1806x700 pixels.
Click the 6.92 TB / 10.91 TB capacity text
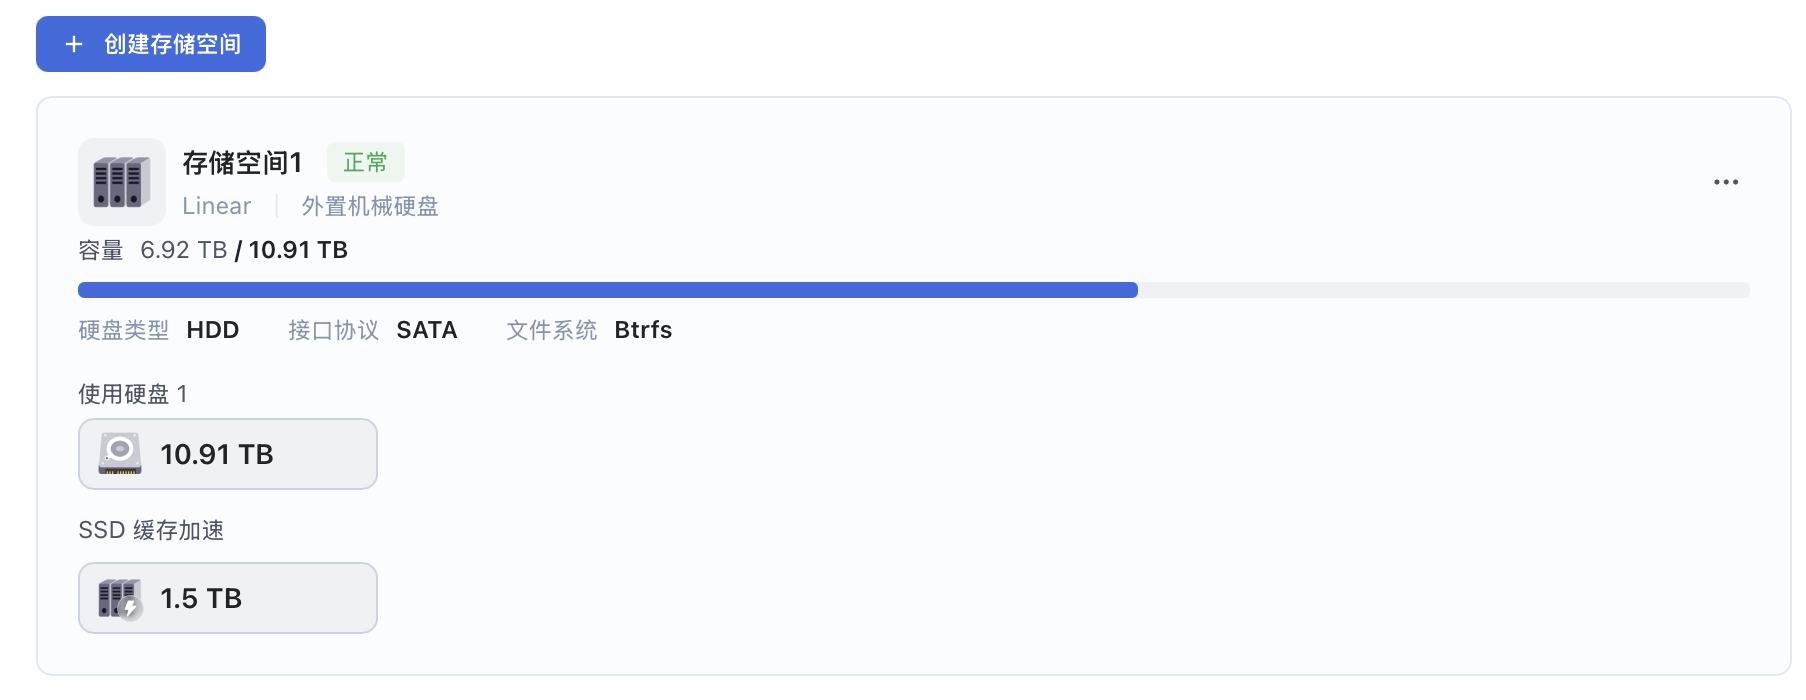244,250
